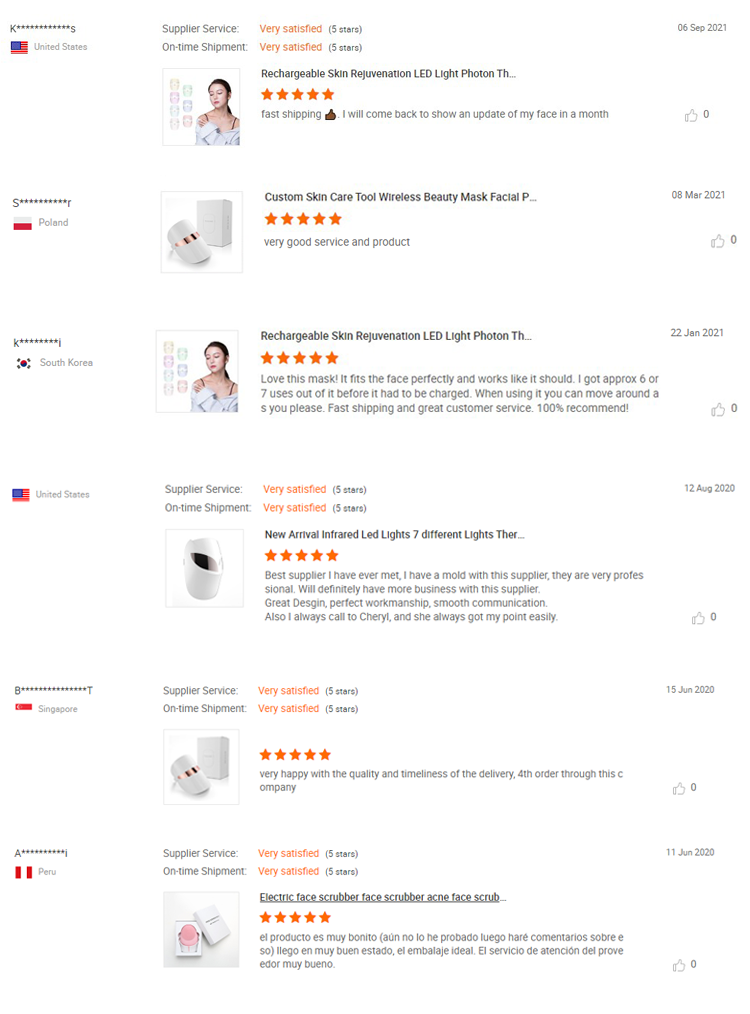Click thumbs-up on the 12 Aug 2020 review

coord(698,618)
